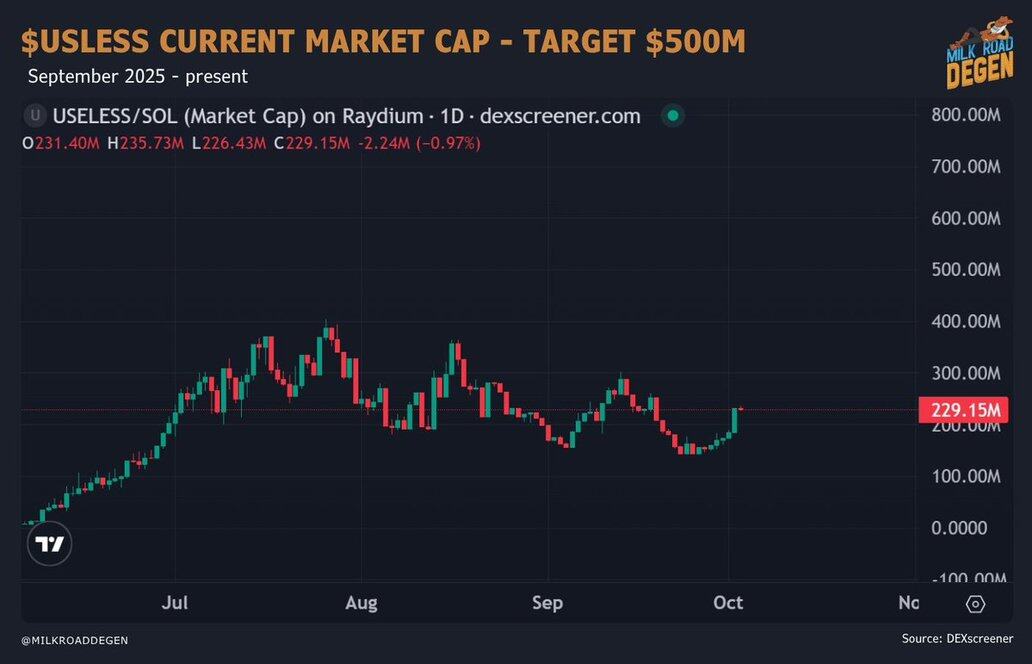The height and width of the screenshot is (664, 1032).
Task: Click the Sep label on time axis
Action: 547,603
